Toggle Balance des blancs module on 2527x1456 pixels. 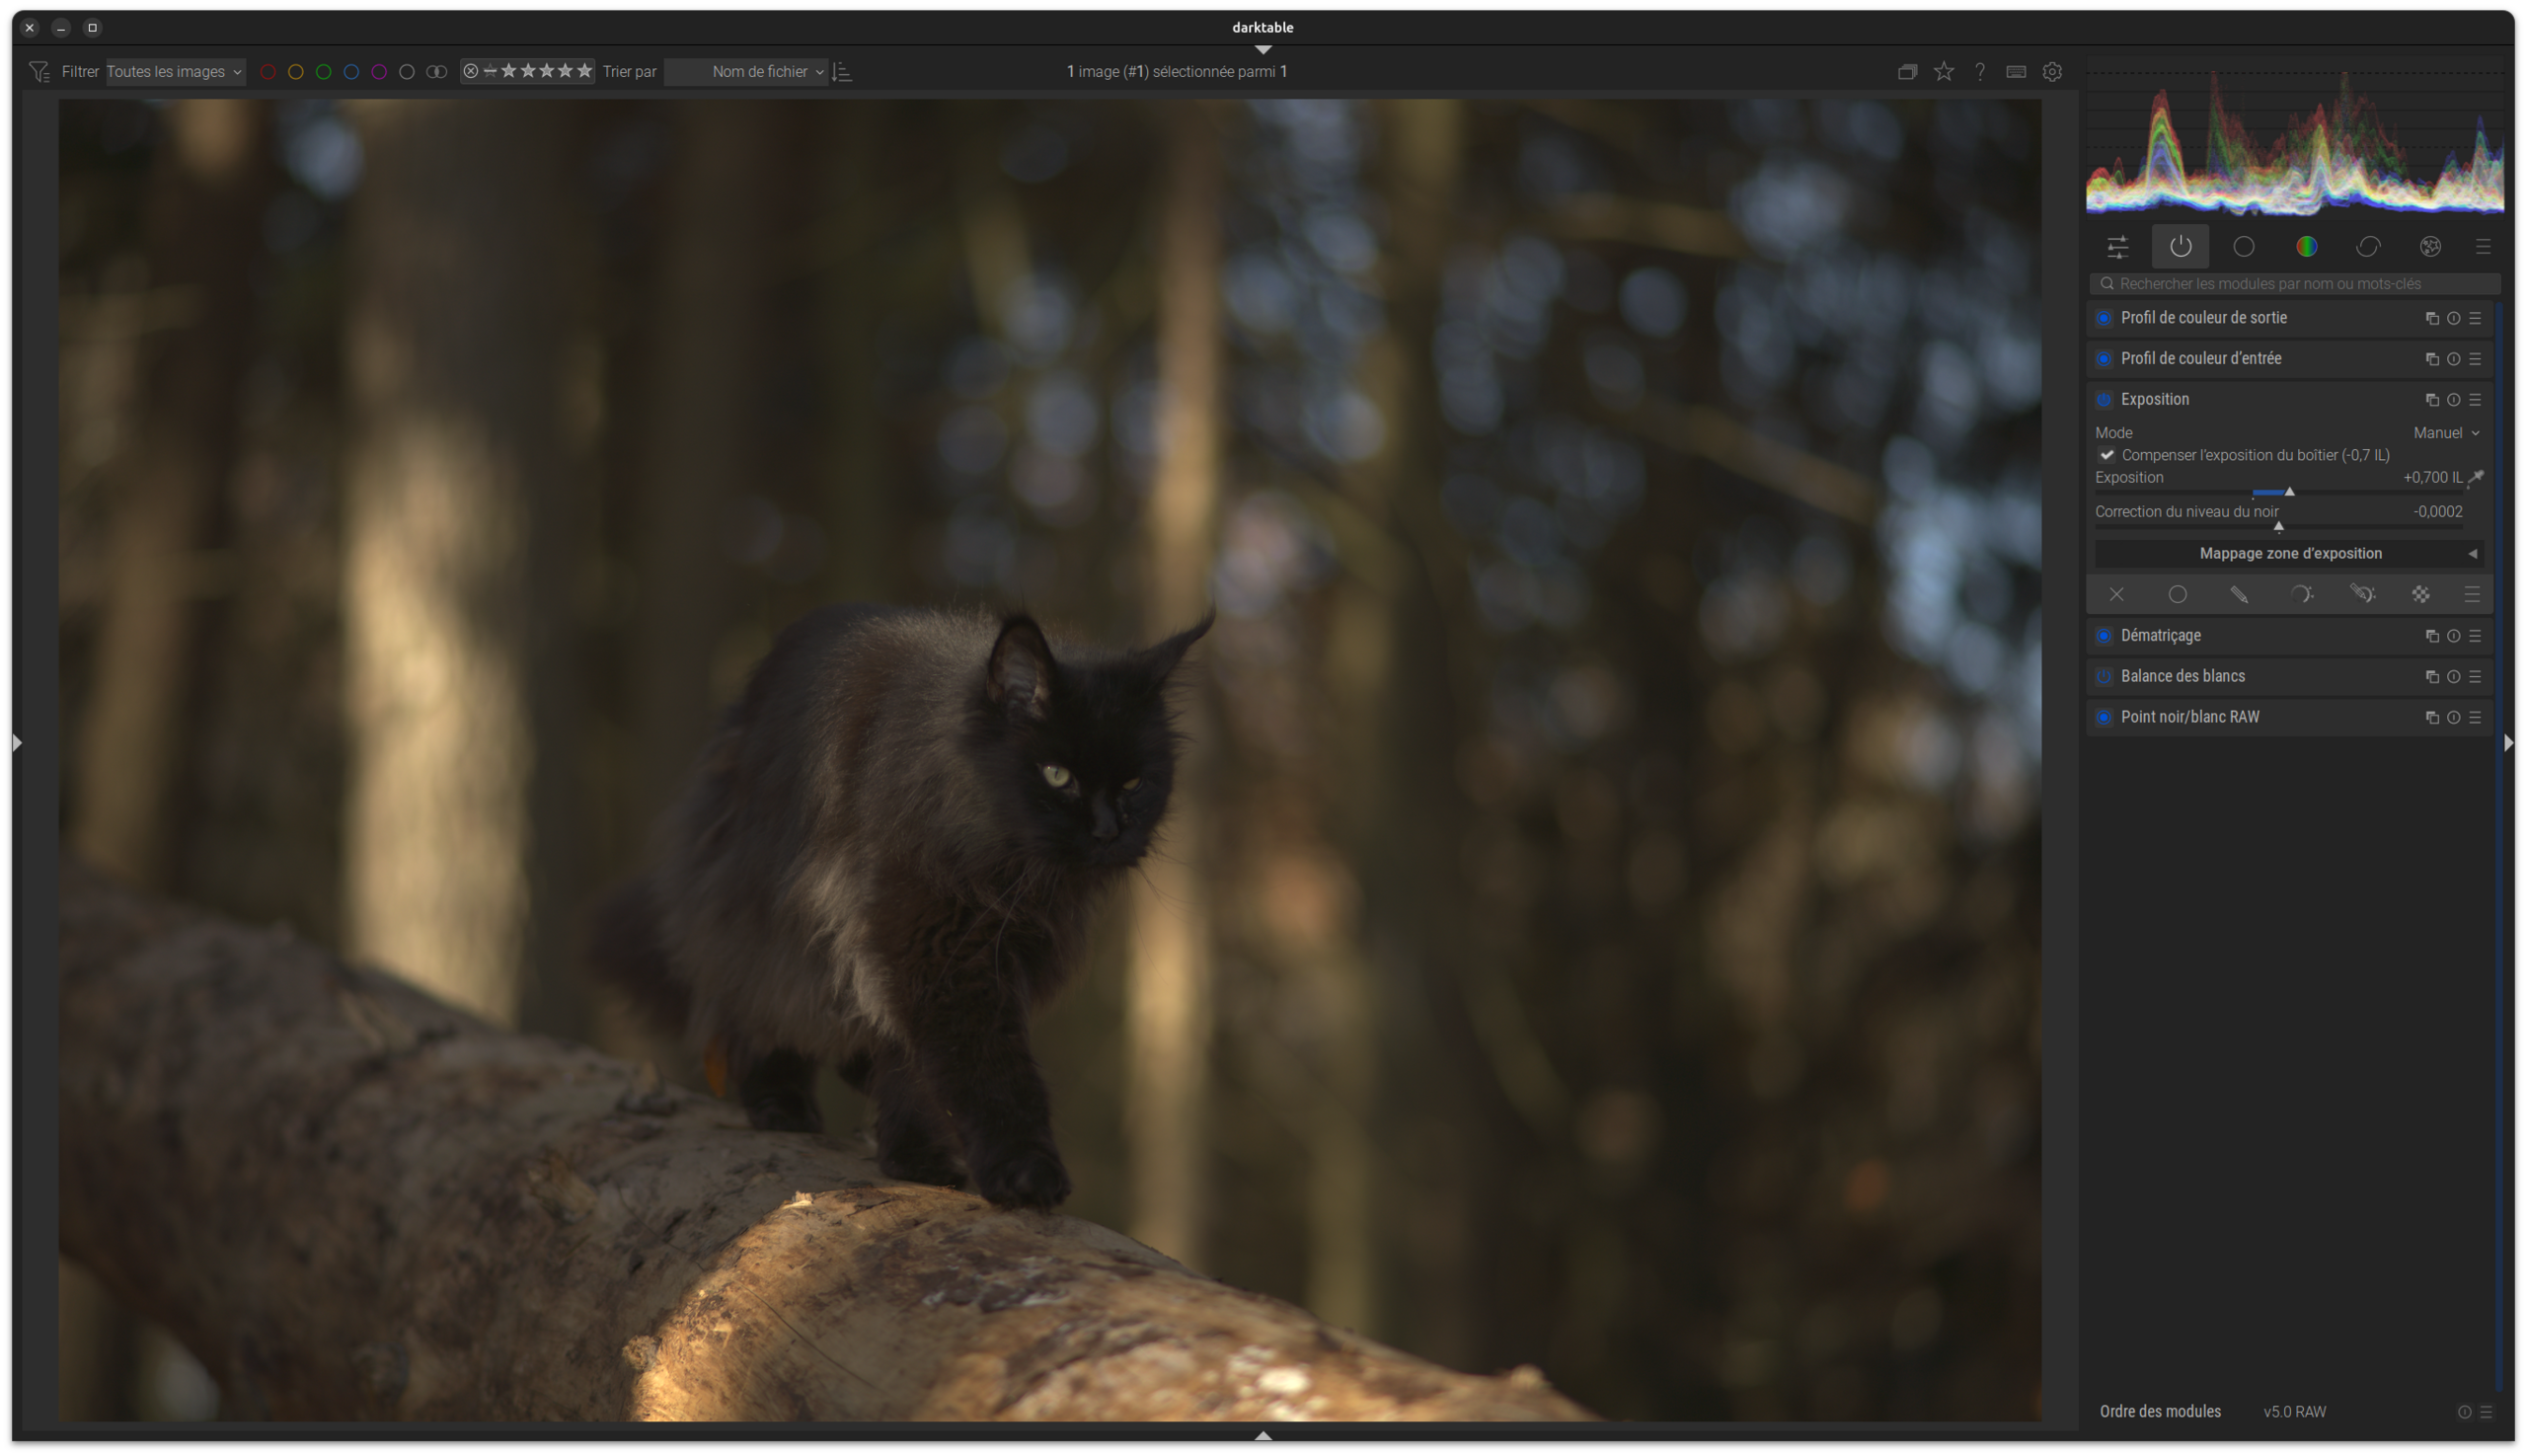2104,677
